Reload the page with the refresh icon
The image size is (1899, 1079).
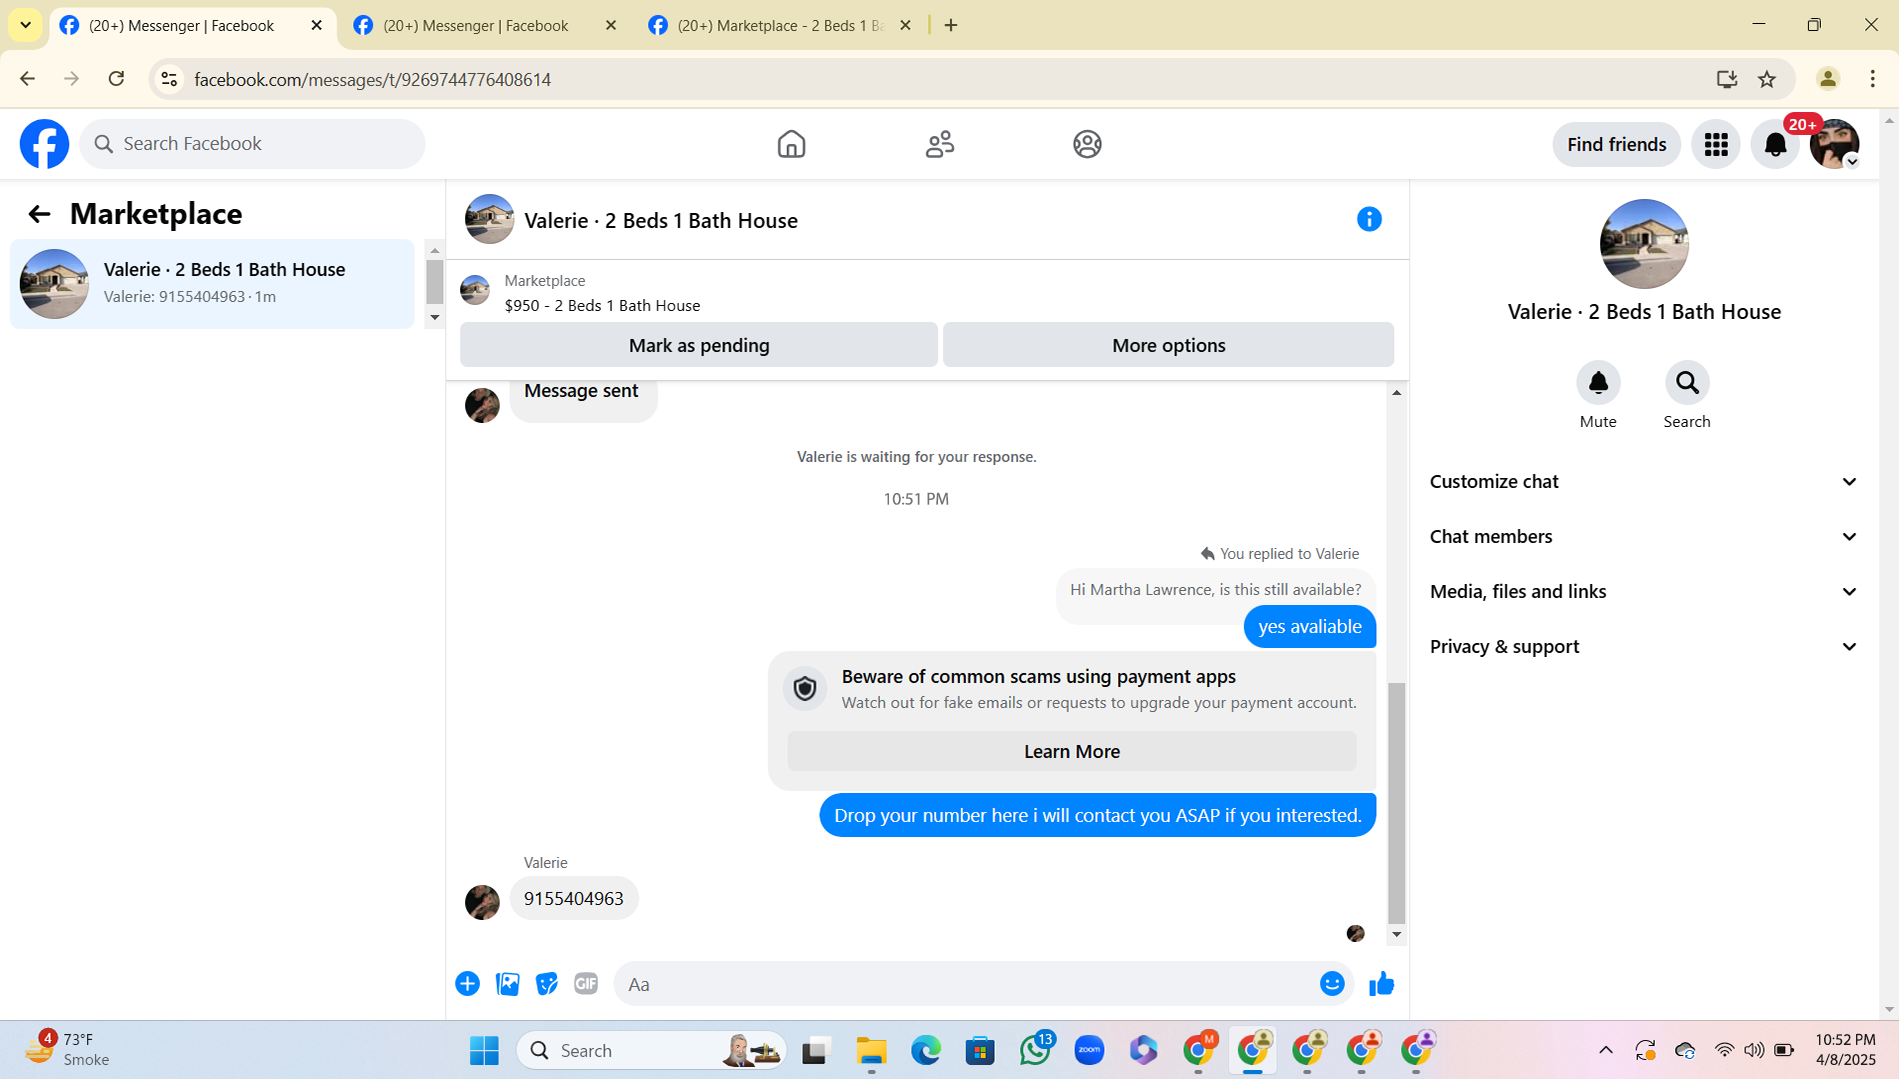pos(116,79)
